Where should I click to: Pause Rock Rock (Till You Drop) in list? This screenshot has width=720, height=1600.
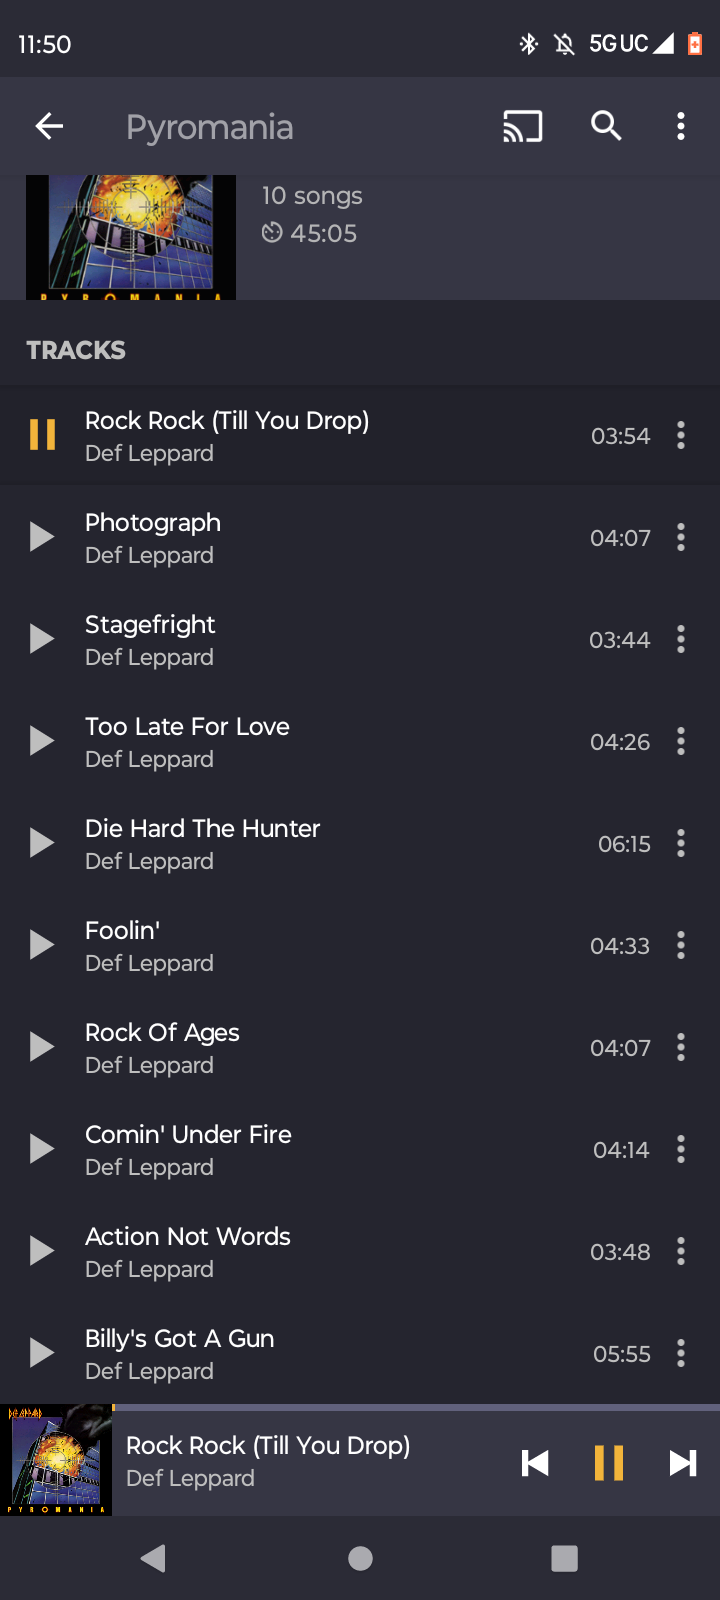(42, 435)
